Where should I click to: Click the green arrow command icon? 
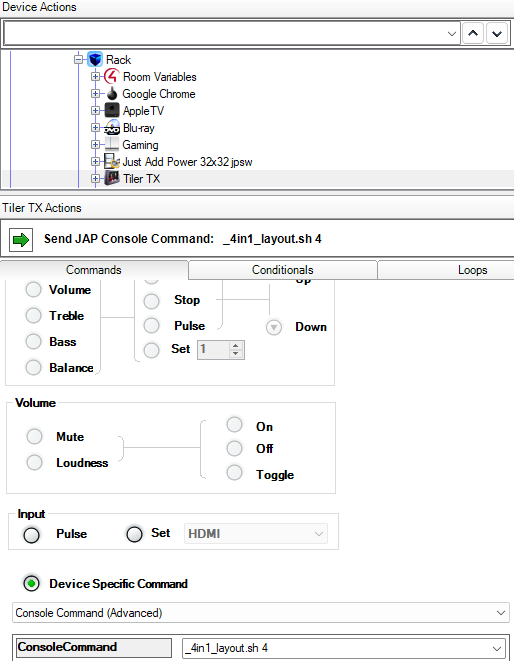(21, 240)
